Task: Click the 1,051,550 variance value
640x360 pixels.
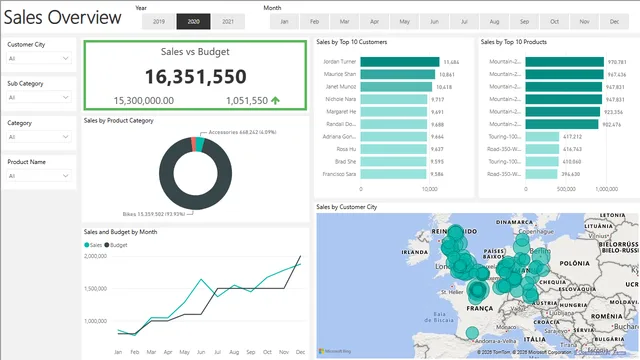Action: point(247,100)
